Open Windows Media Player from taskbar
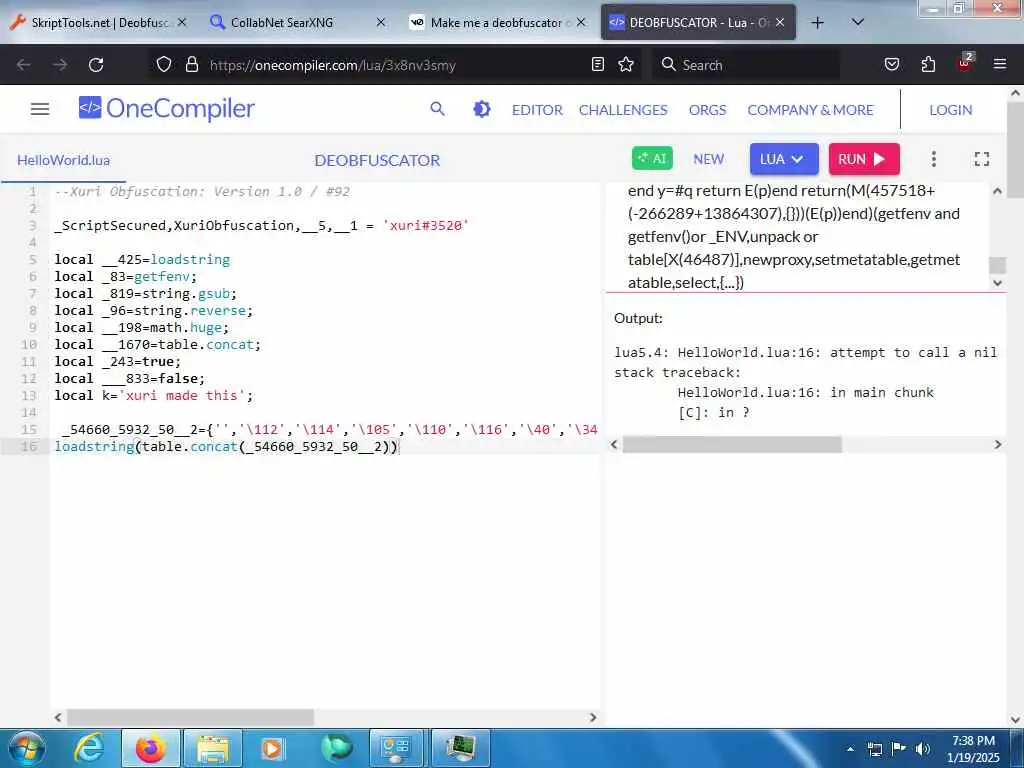 [x=272, y=748]
